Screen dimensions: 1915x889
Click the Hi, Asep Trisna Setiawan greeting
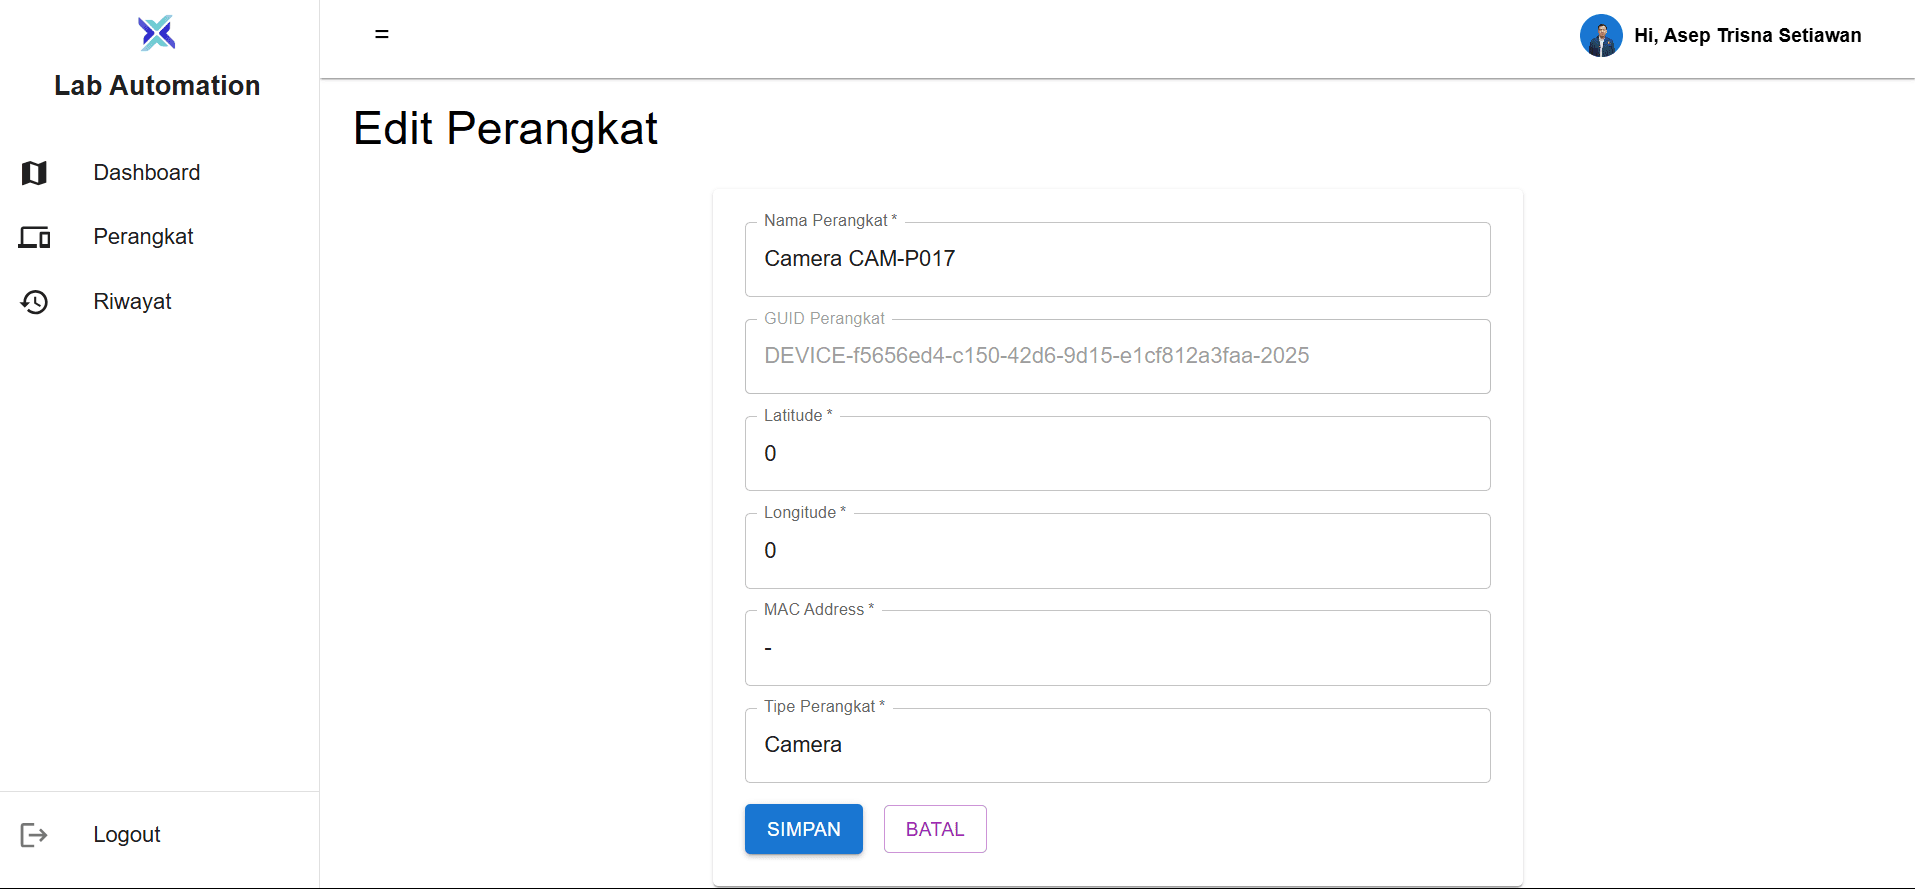coord(1747,36)
